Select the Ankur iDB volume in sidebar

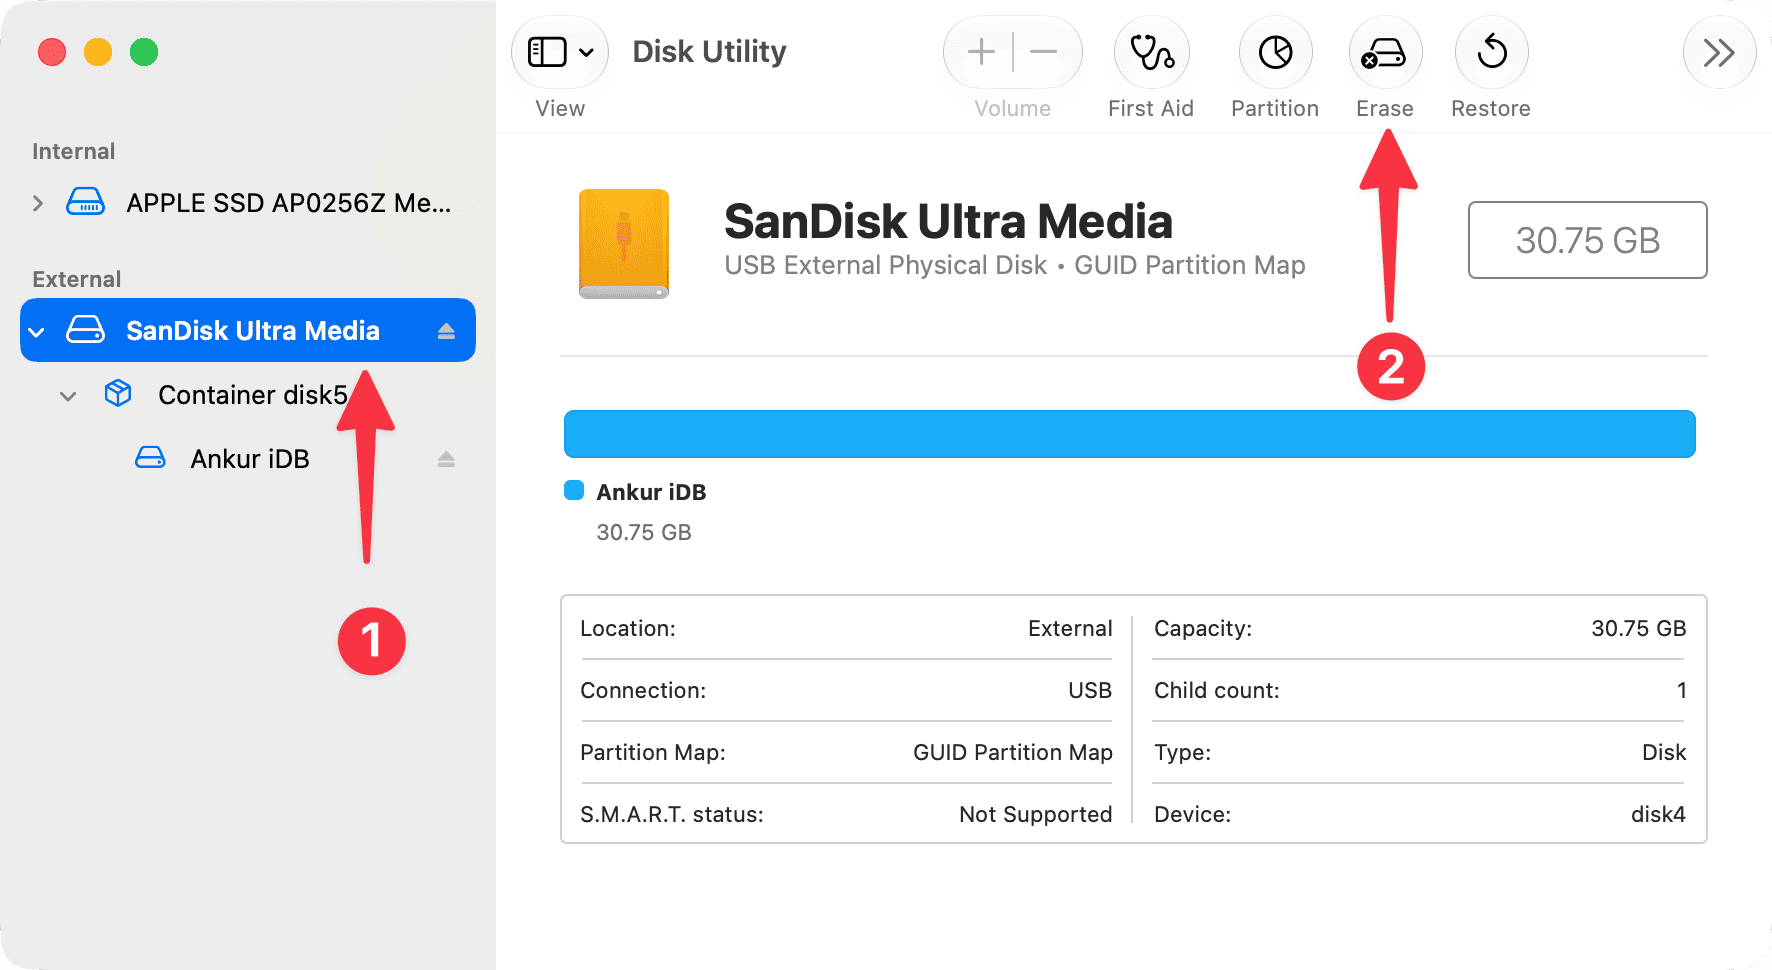click(248, 458)
